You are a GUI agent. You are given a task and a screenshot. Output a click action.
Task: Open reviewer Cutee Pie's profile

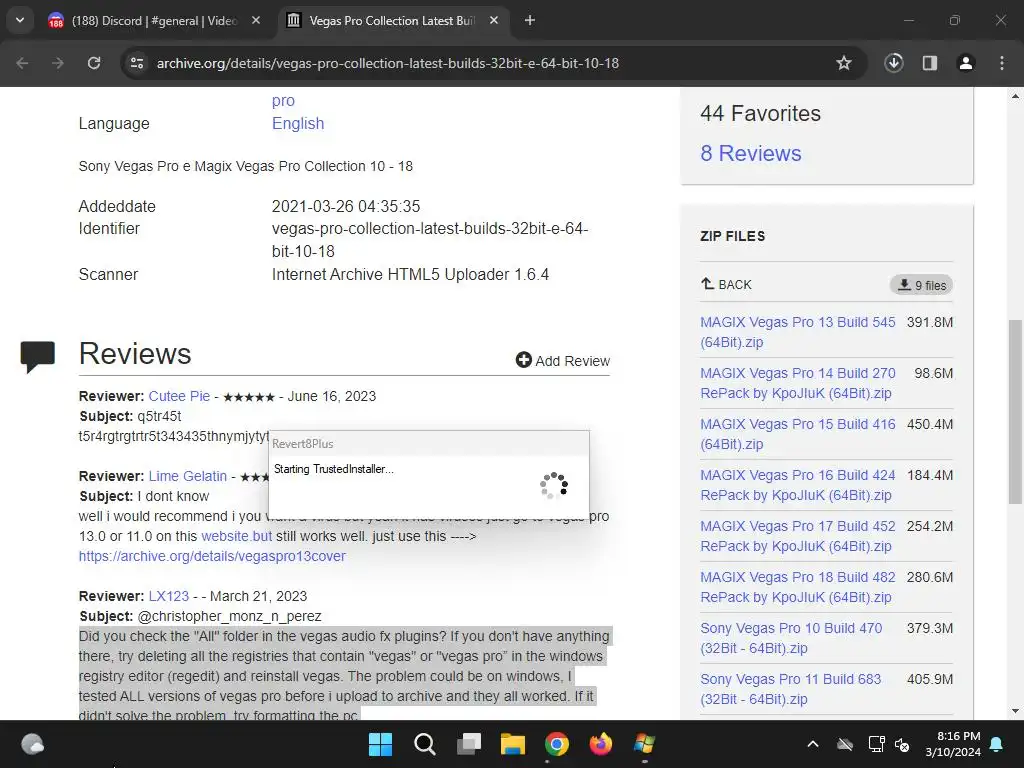pyautogui.click(x=179, y=396)
